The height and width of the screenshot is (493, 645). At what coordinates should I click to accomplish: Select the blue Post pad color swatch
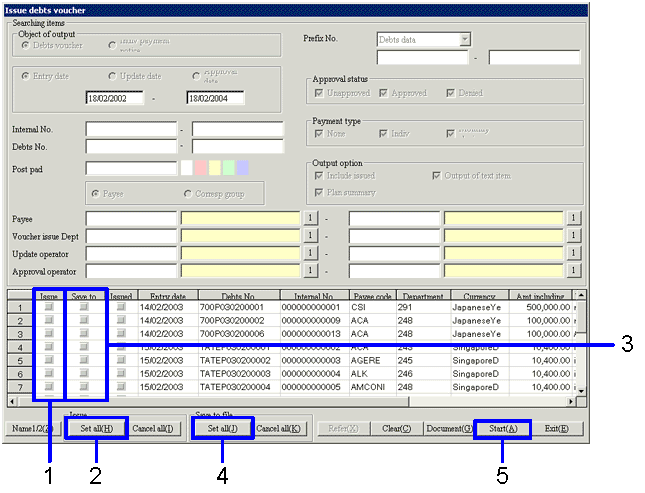click(x=242, y=167)
